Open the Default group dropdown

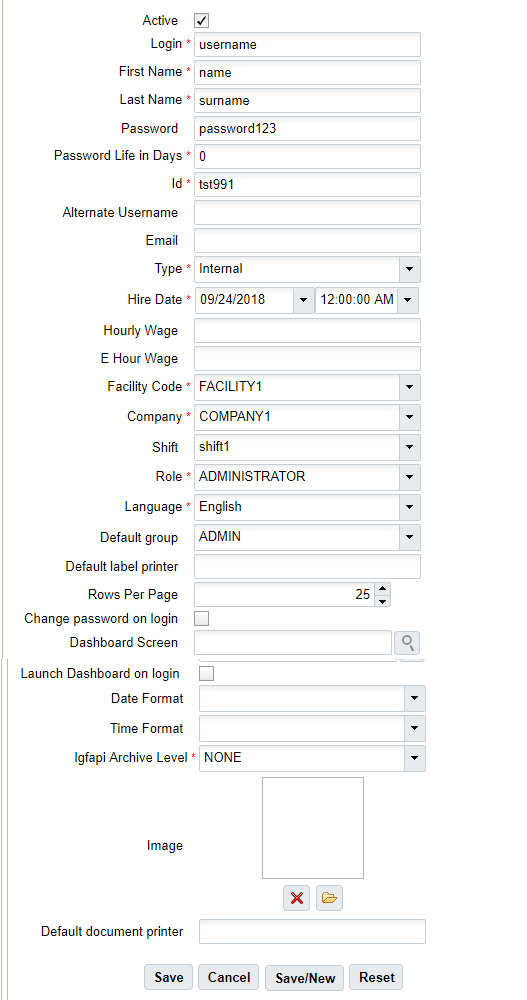pos(410,537)
